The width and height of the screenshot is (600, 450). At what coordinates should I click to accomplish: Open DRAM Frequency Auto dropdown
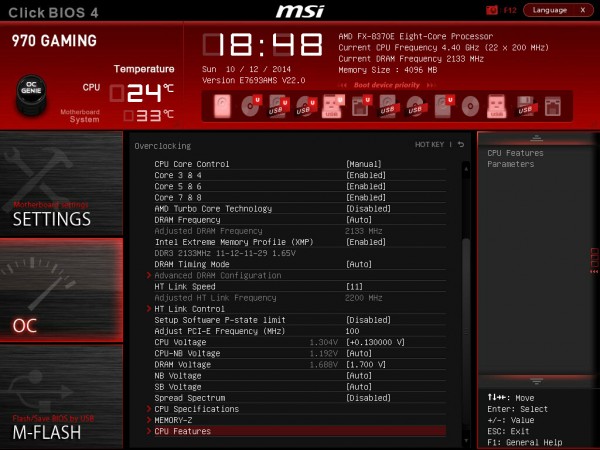[359, 220]
